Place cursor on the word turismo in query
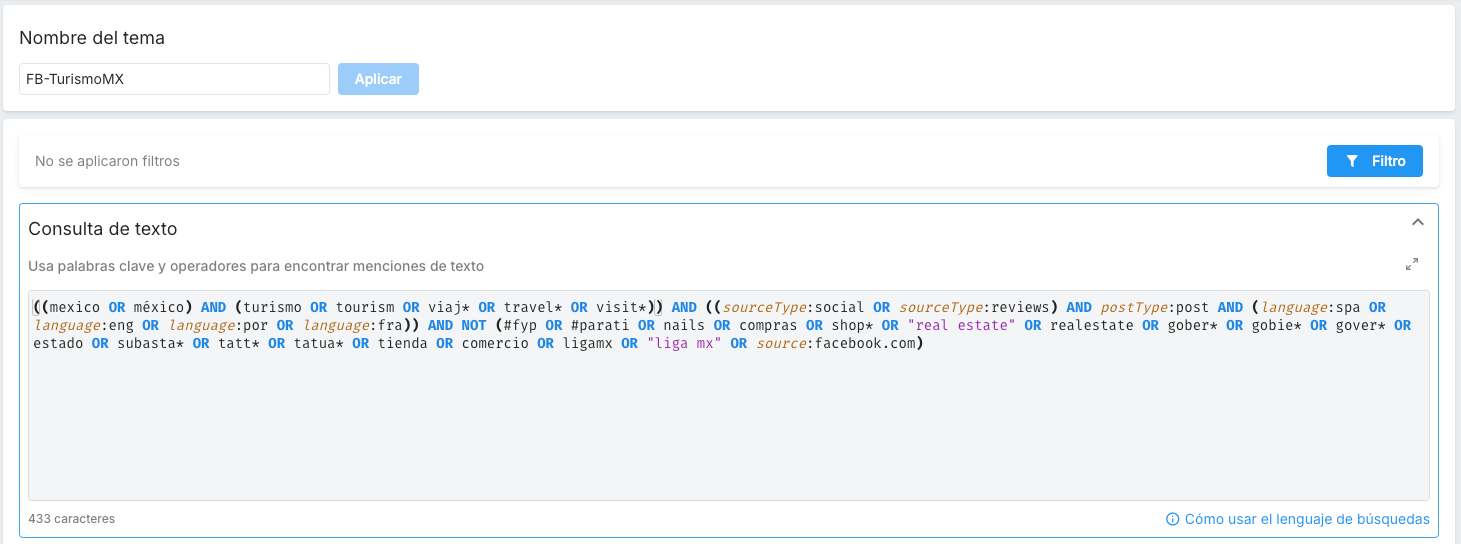 pyautogui.click(x=272, y=307)
